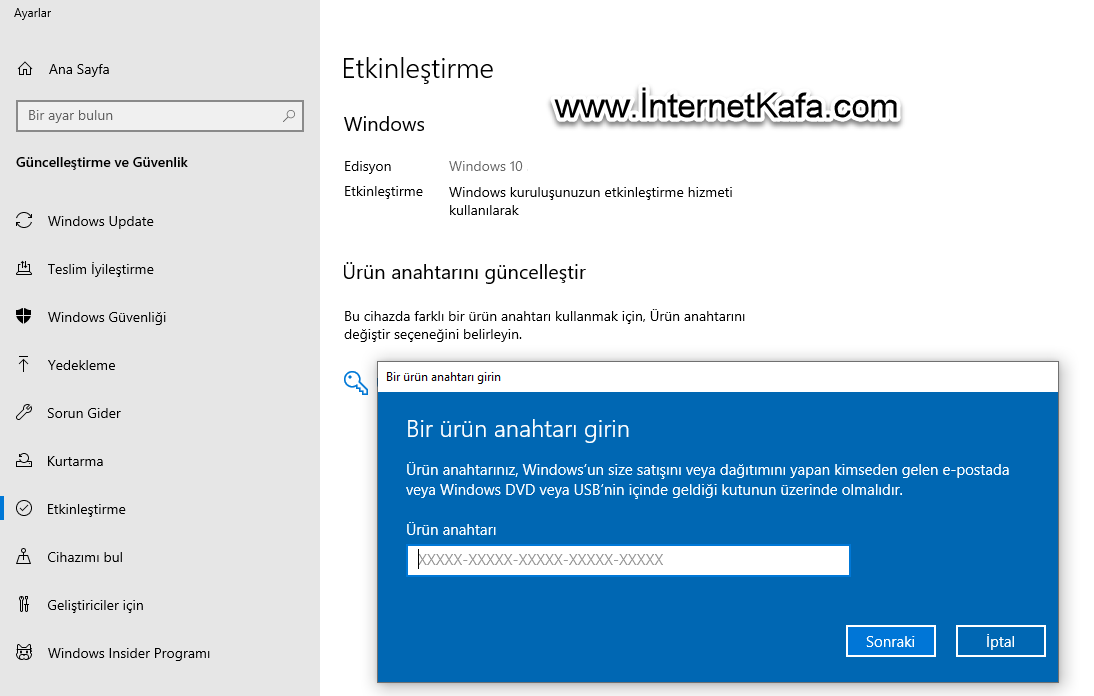This screenshot has width=1094, height=696.
Task: Open Ana Sayfa
Action: pos(79,69)
